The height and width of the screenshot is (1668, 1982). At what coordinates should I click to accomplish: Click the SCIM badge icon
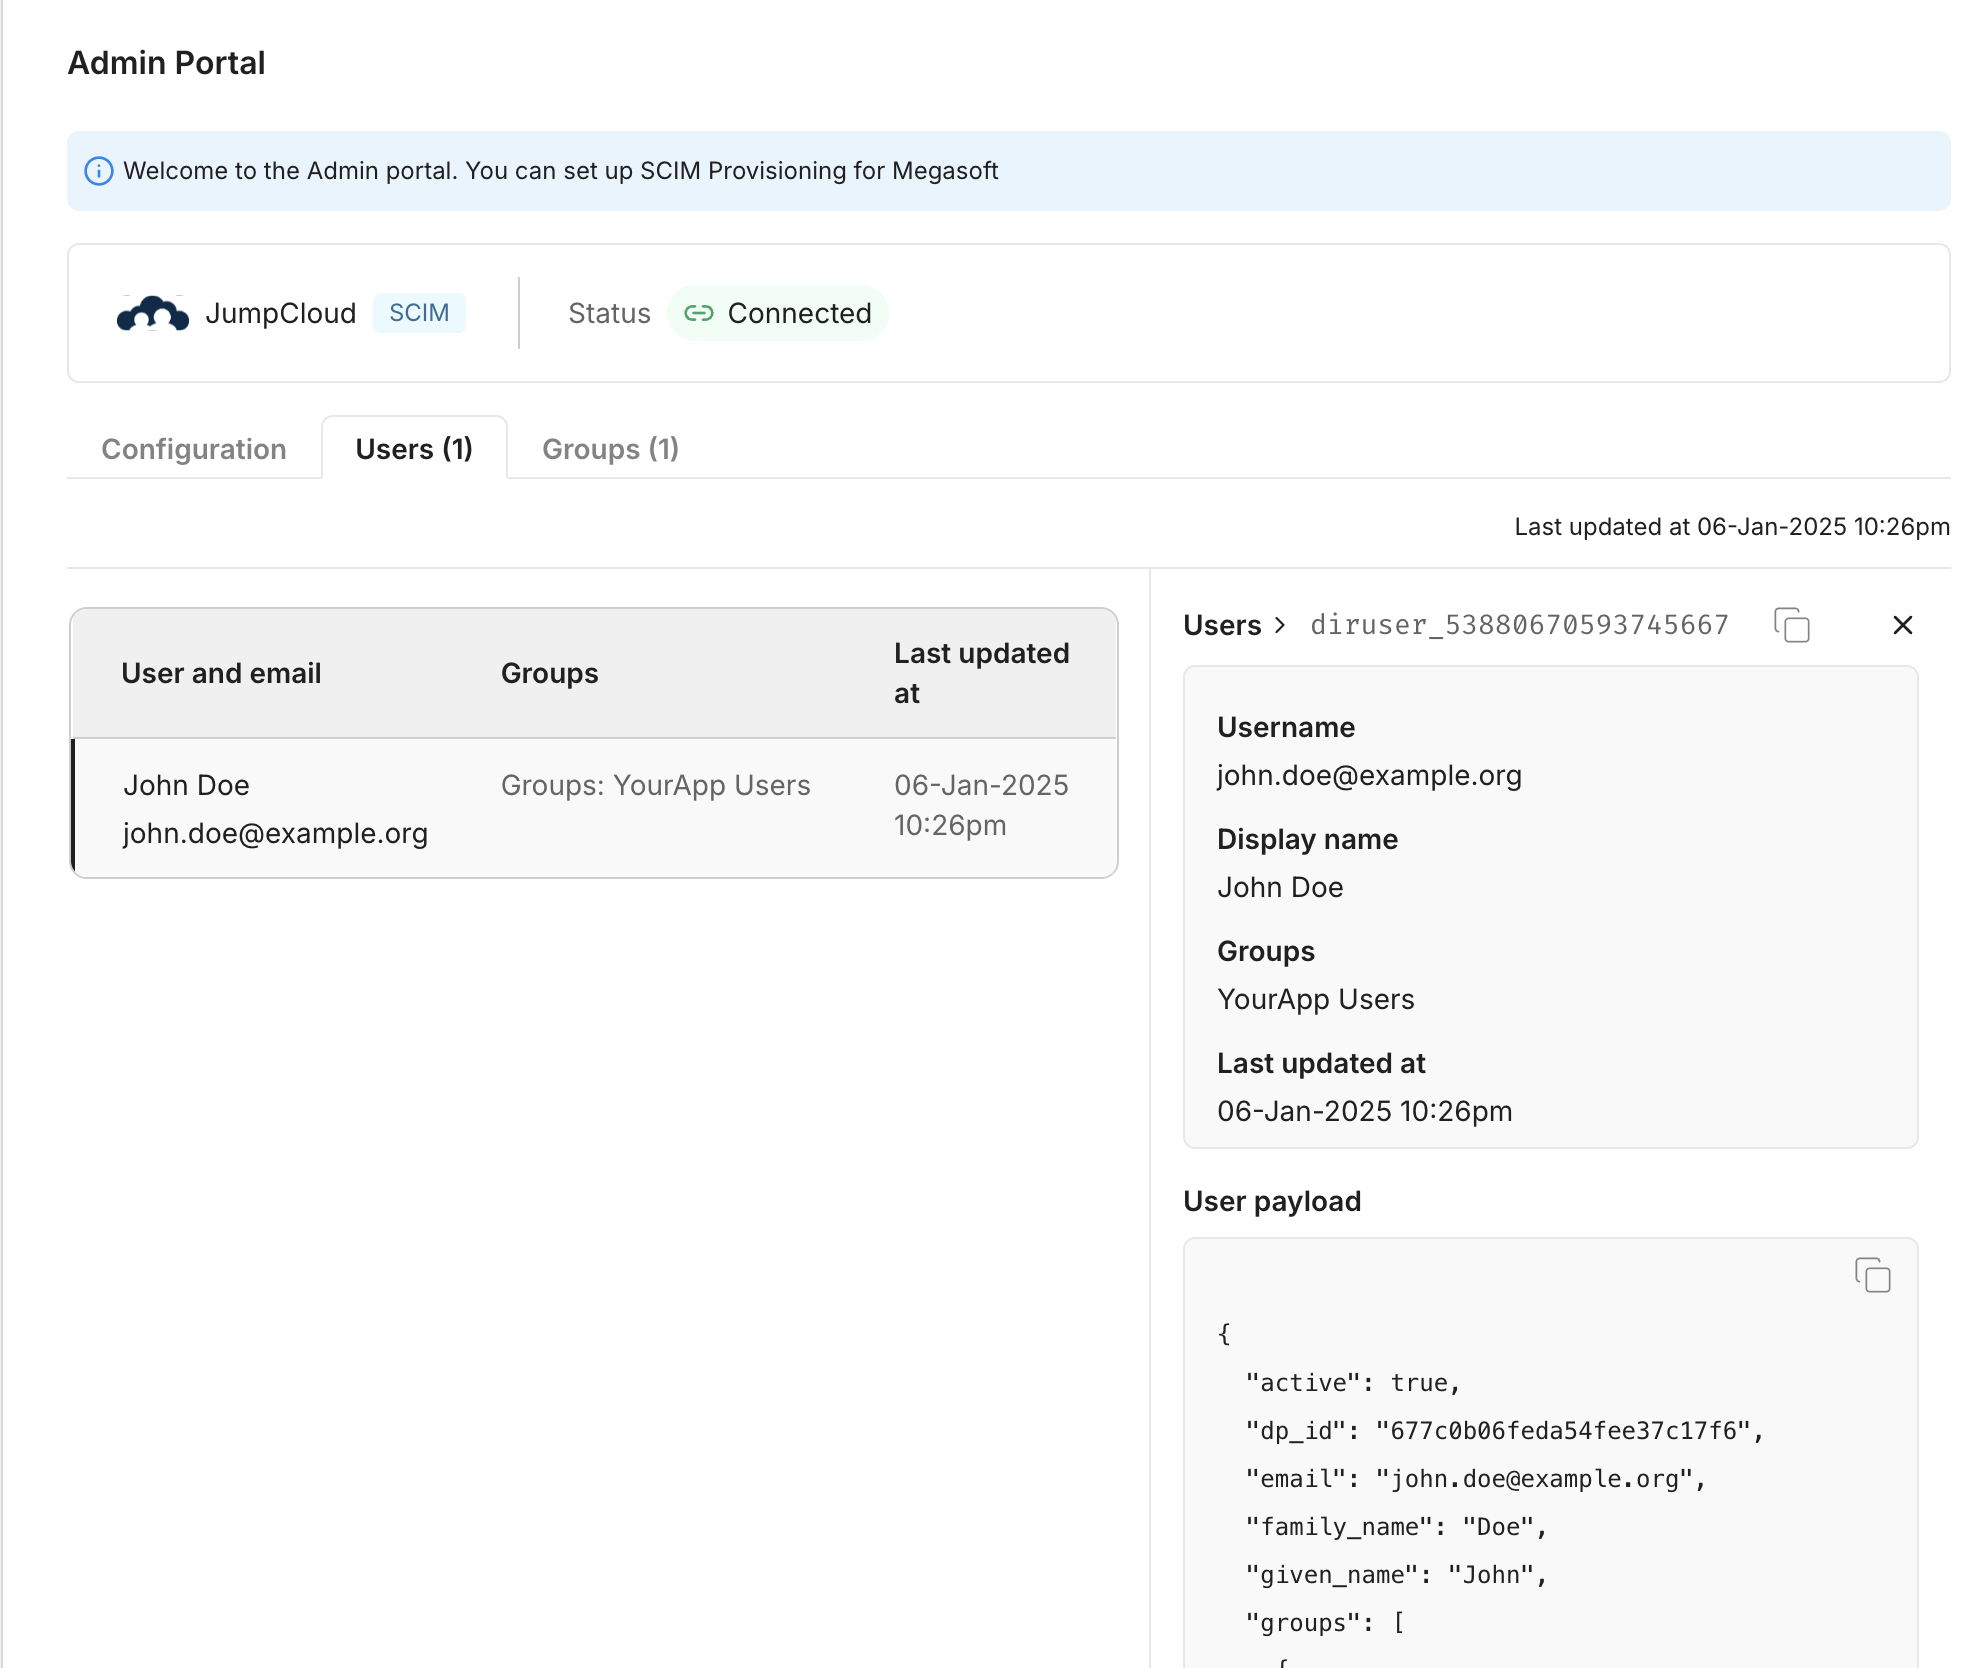click(417, 313)
